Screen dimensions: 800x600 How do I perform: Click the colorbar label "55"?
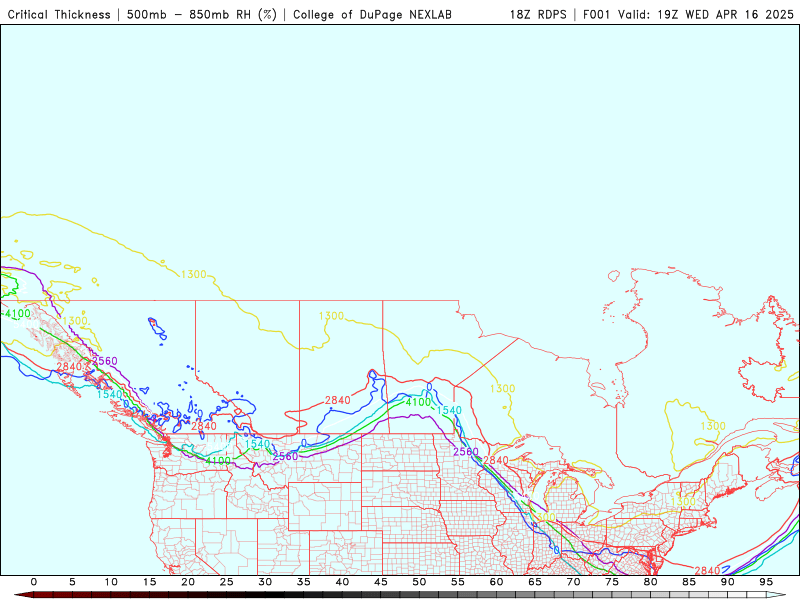click(x=458, y=582)
